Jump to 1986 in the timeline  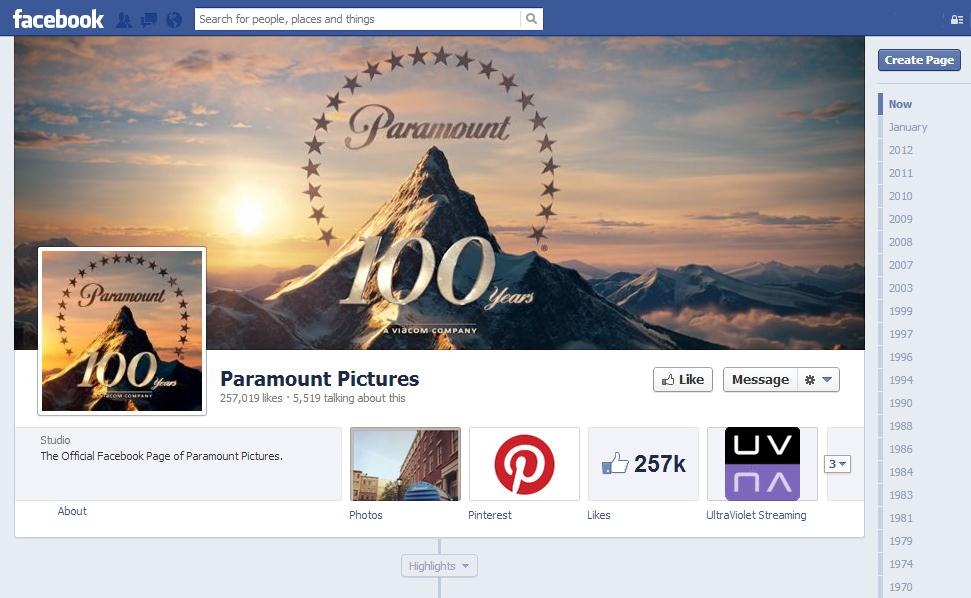[x=901, y=449]
